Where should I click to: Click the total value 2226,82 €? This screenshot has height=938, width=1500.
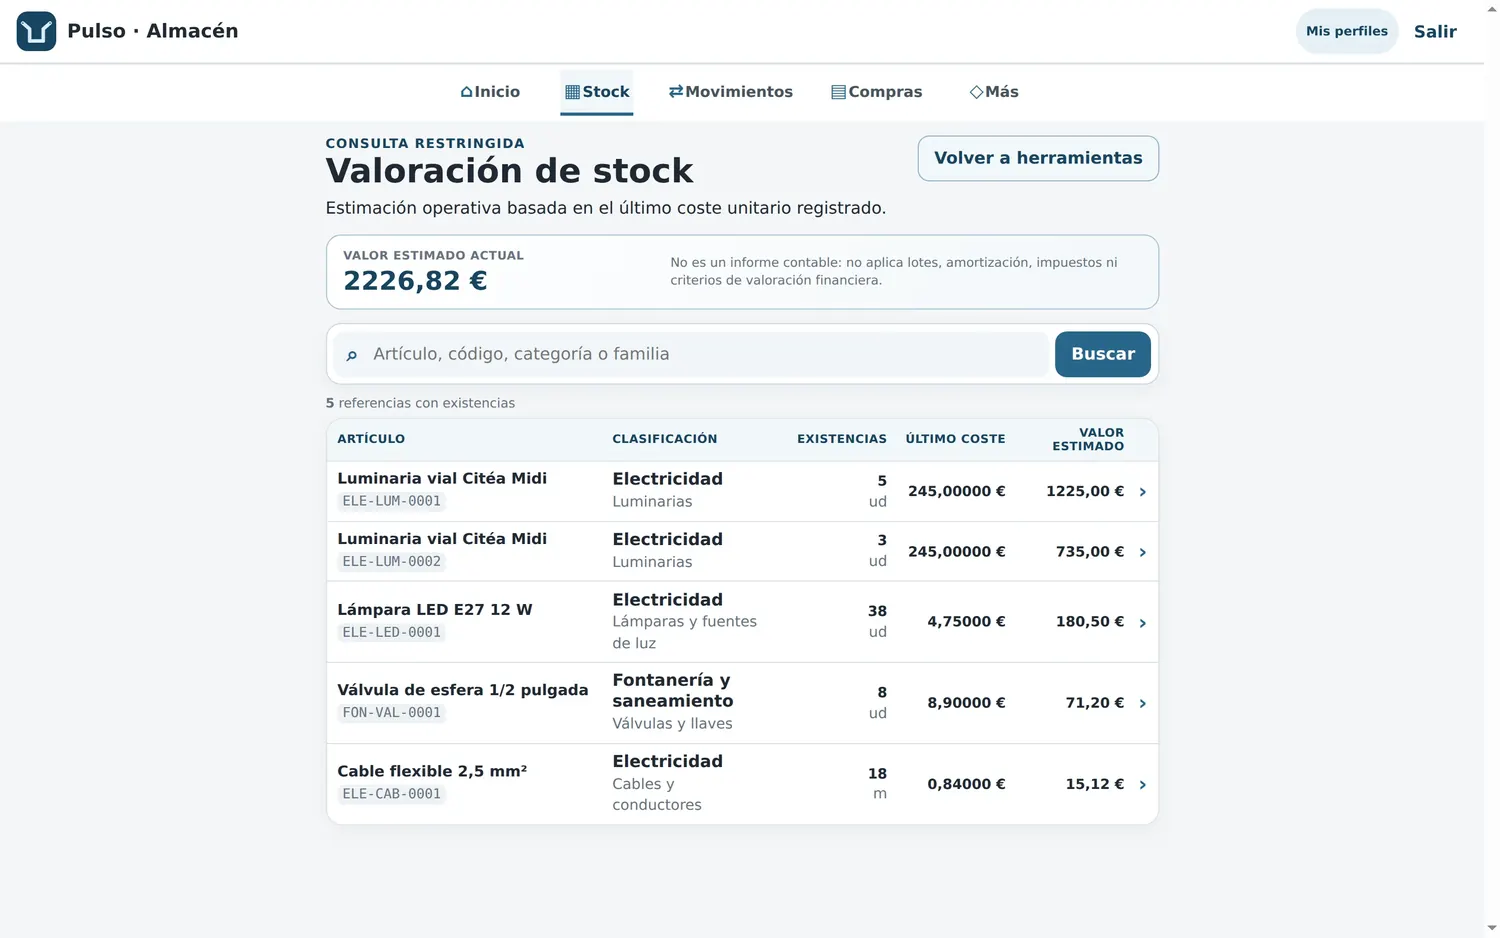pos(415,281)
